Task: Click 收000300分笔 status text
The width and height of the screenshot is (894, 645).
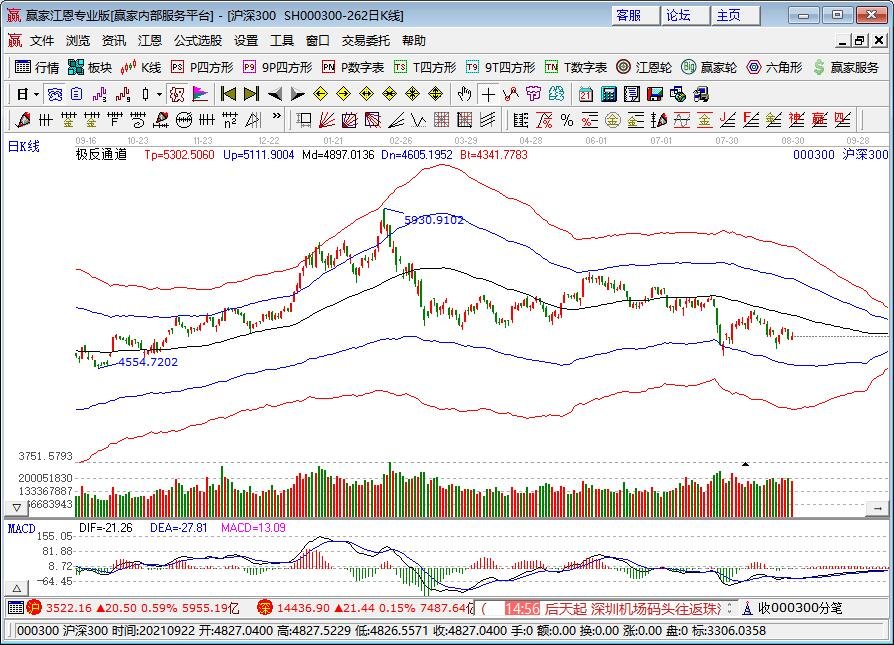Action: click(x=799, y=608)
